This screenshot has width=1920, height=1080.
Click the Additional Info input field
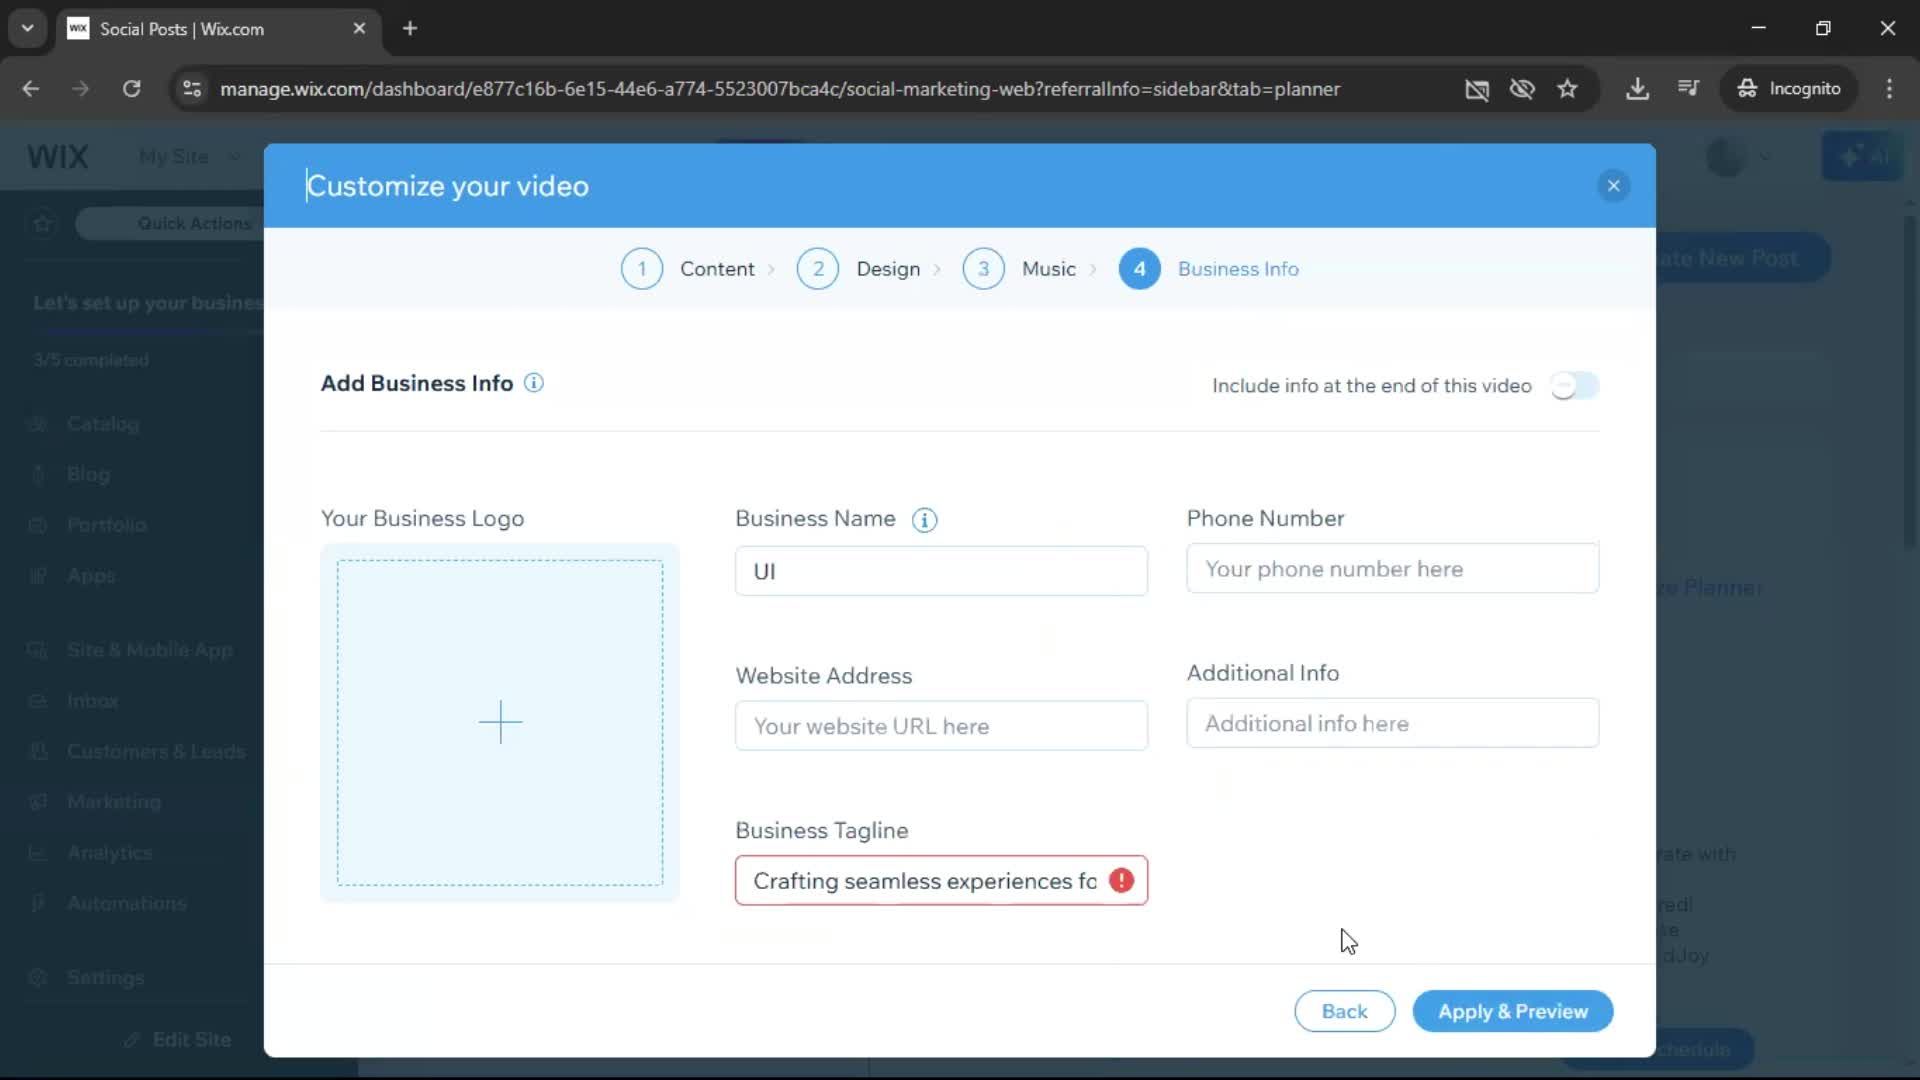point(1392,723)
